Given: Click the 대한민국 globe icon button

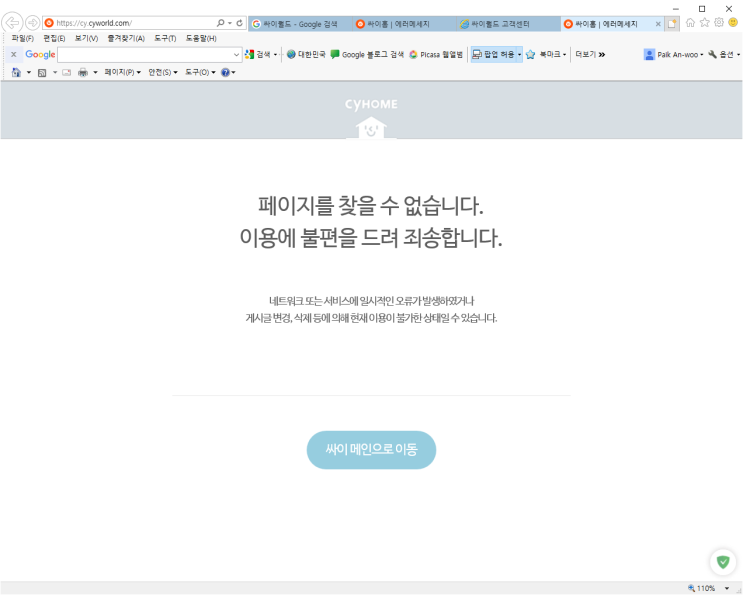Looking at the screenshot, I should tap(306, 54).
